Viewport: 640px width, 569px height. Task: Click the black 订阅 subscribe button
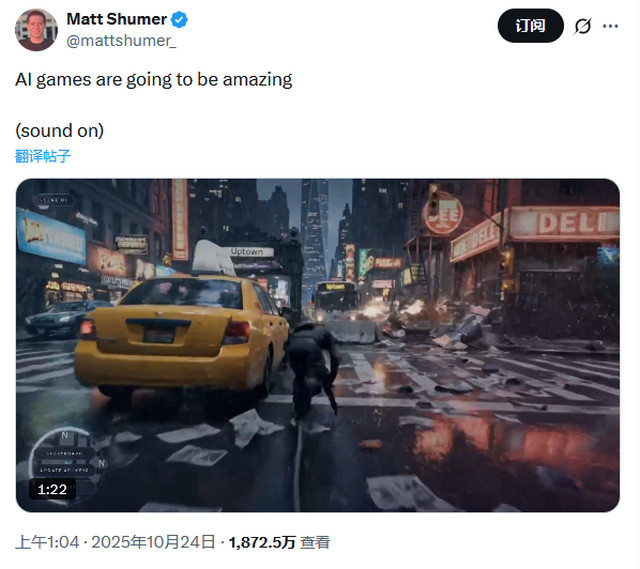tap(530, 26)
